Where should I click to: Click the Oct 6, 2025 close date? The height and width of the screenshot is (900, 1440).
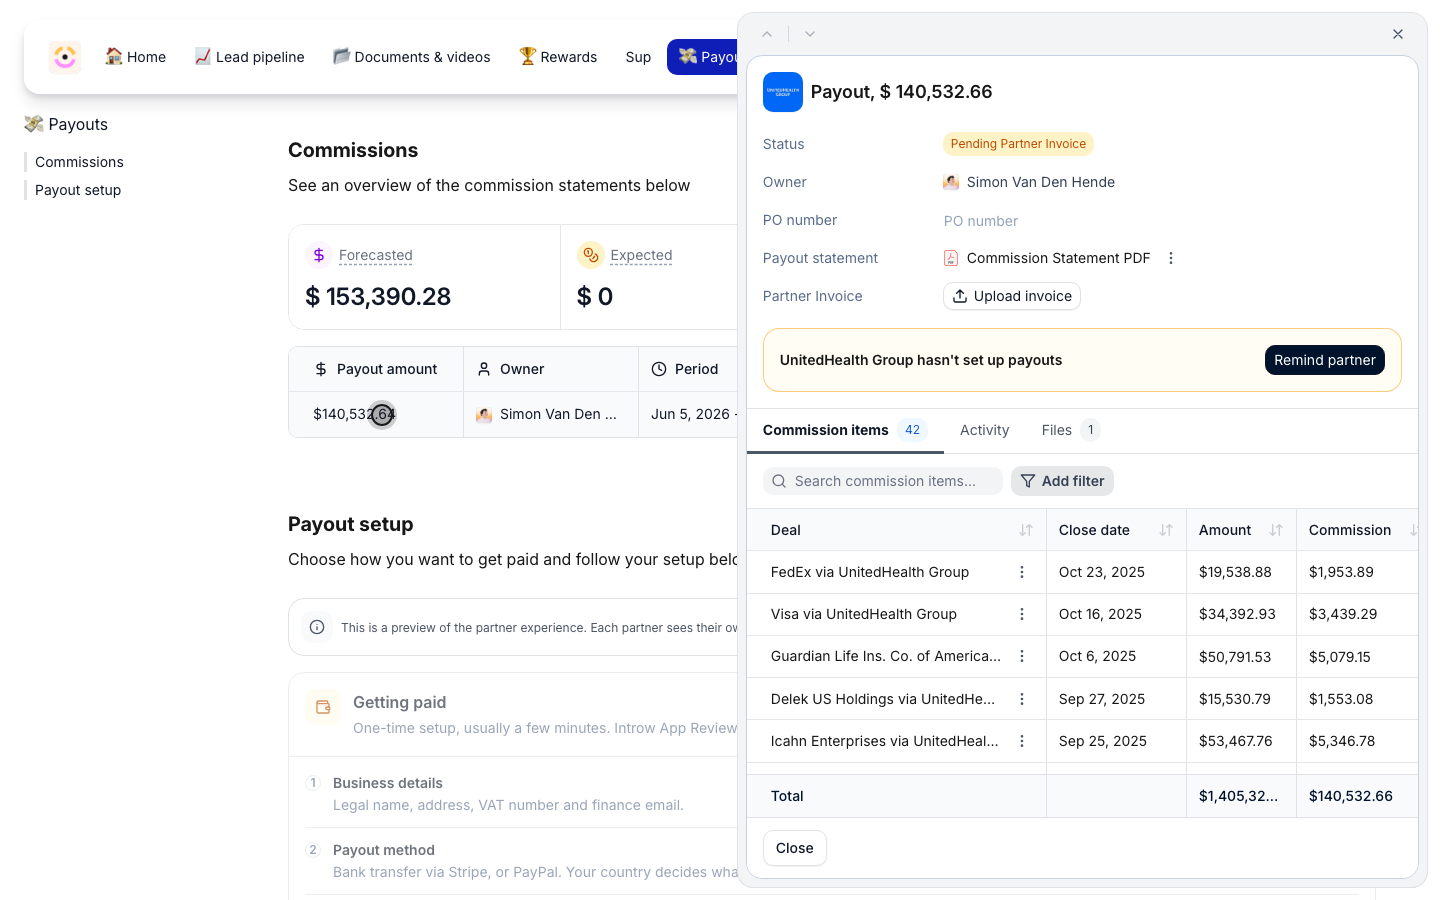(1097, 656)
